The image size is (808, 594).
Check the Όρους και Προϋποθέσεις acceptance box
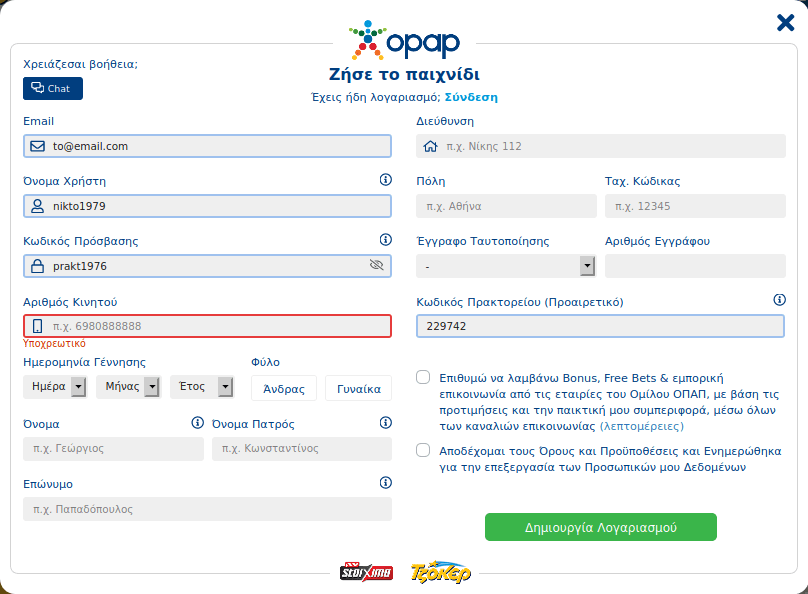pos(423,450)
